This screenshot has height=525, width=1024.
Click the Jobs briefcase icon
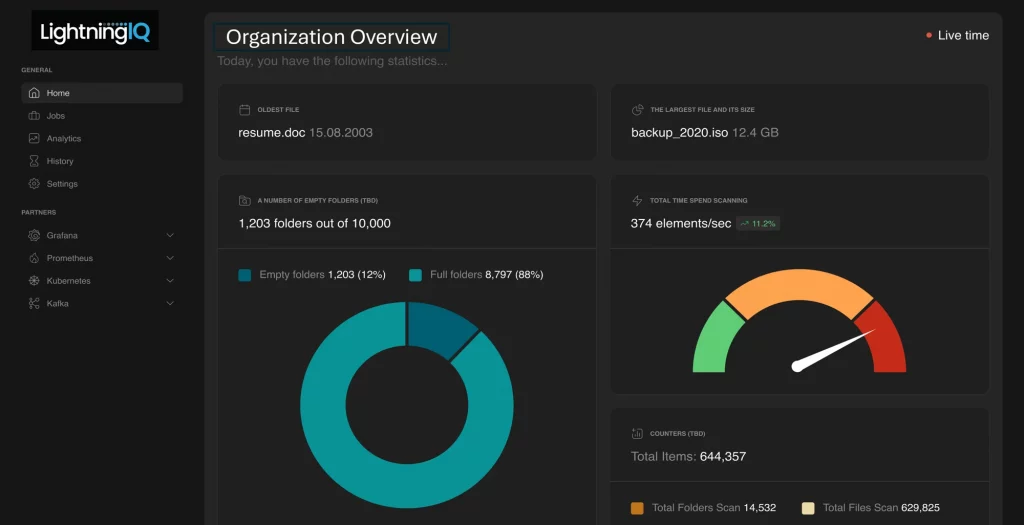[34, 116]
